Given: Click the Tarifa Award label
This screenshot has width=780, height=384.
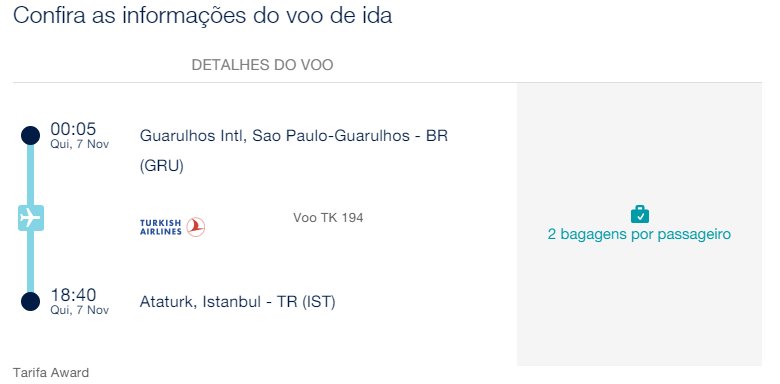Looking at the screenshot, I should point(51,373).
